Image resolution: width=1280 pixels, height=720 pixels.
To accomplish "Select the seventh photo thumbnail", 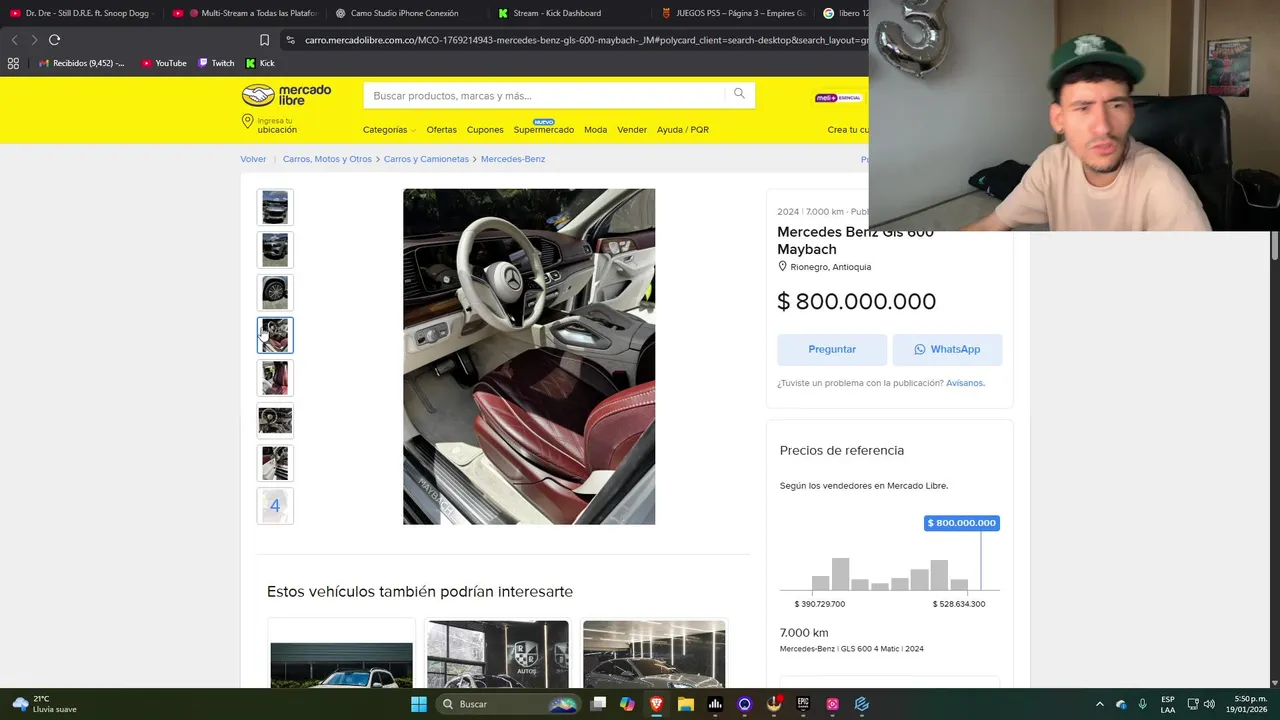I will click(x=275, y=463).
